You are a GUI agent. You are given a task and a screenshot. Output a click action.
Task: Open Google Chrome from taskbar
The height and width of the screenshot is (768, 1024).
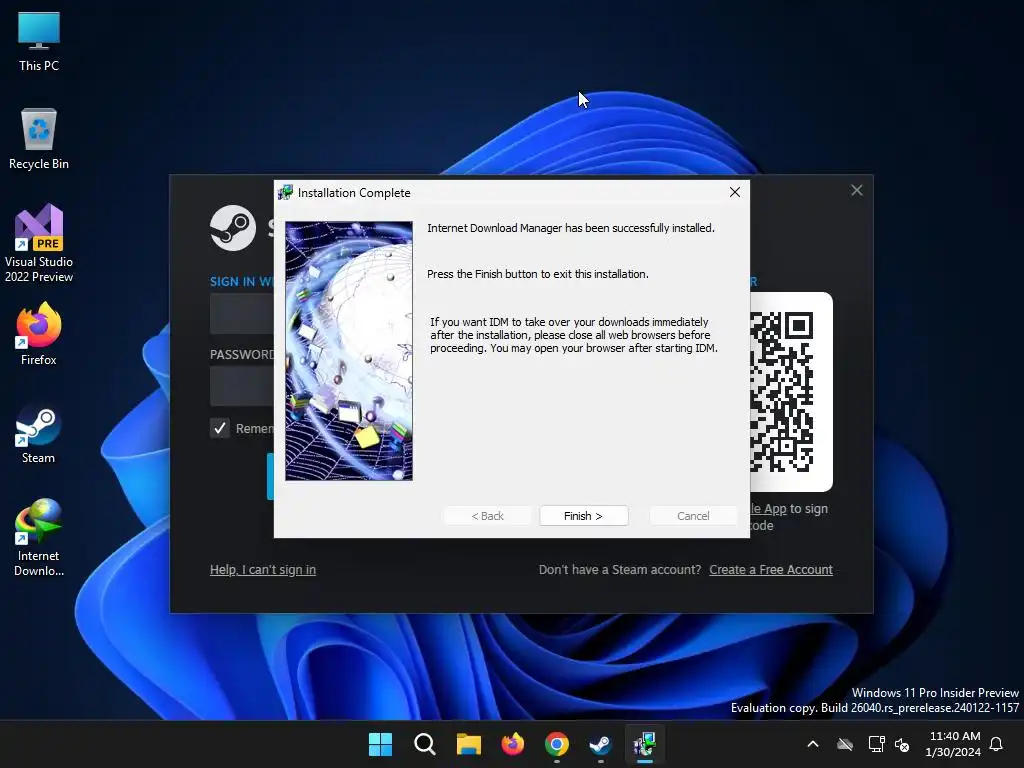click(556, 744)
